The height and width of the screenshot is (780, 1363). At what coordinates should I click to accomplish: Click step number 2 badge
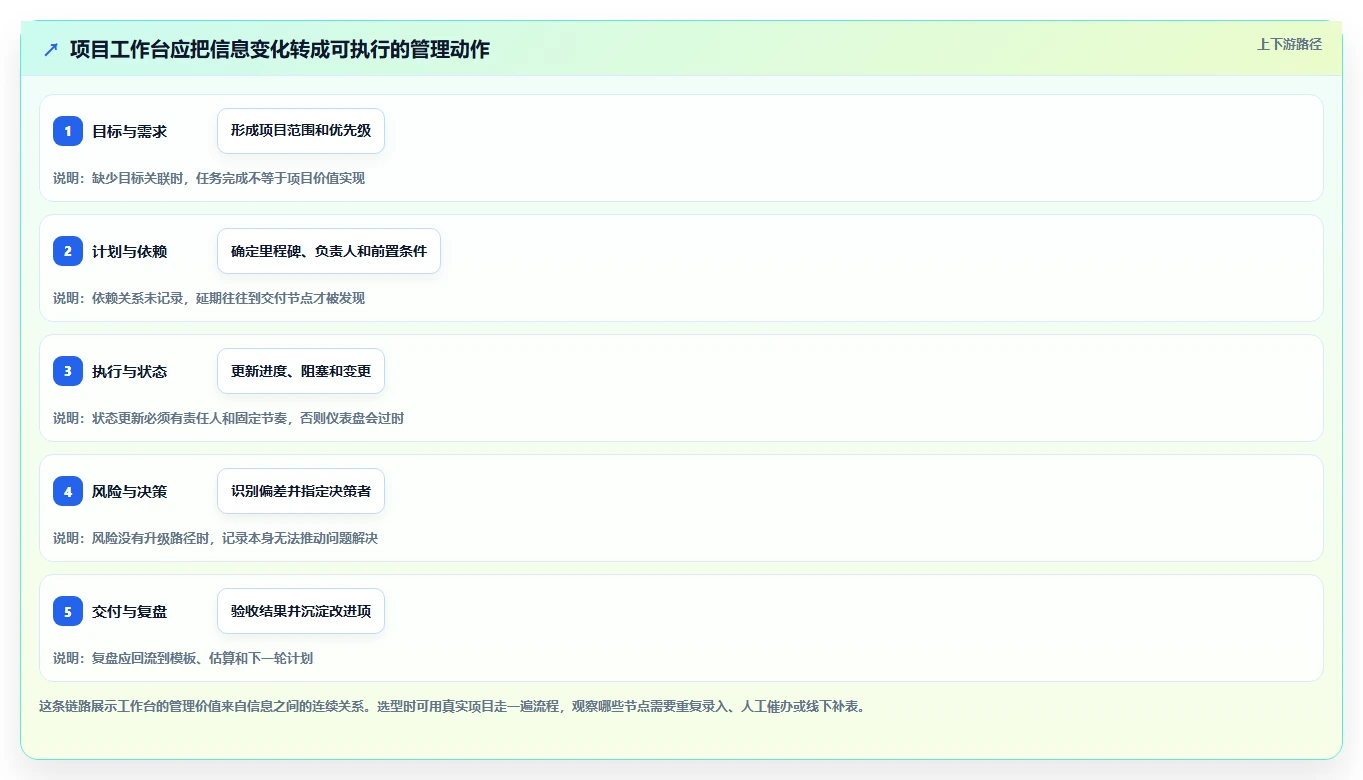(x=68, y=251)
